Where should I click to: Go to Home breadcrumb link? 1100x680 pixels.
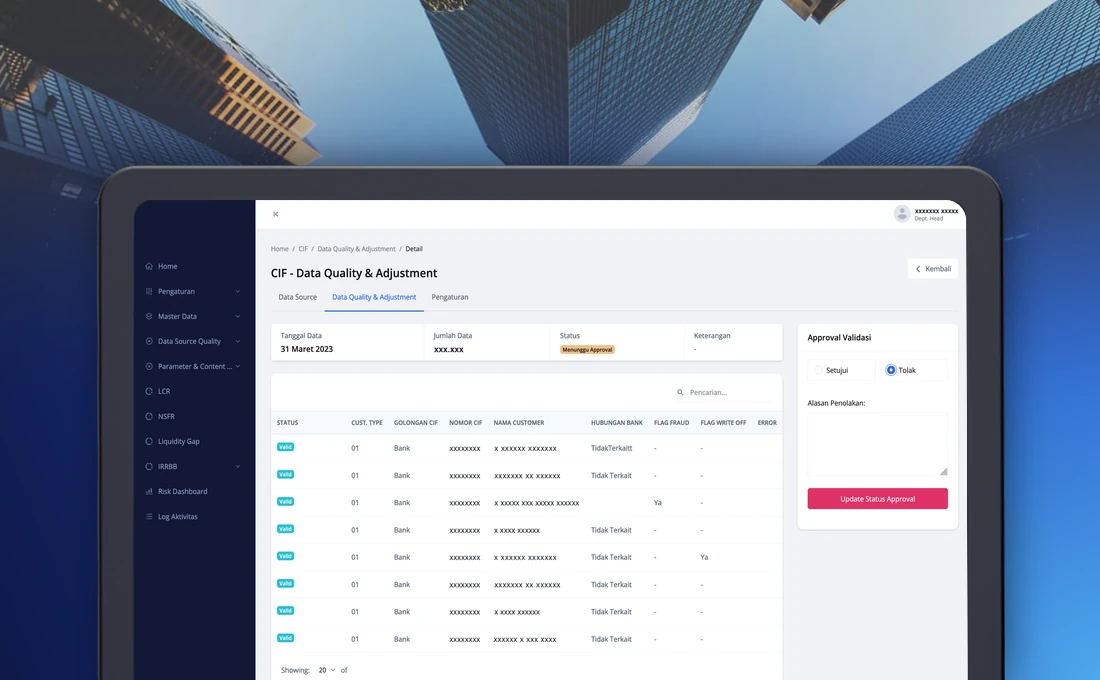[x=279, y=249]
